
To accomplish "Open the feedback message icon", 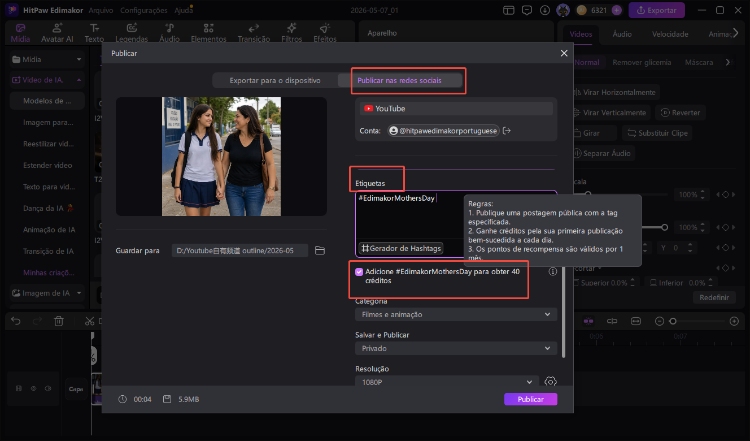I will click(527, 10).
